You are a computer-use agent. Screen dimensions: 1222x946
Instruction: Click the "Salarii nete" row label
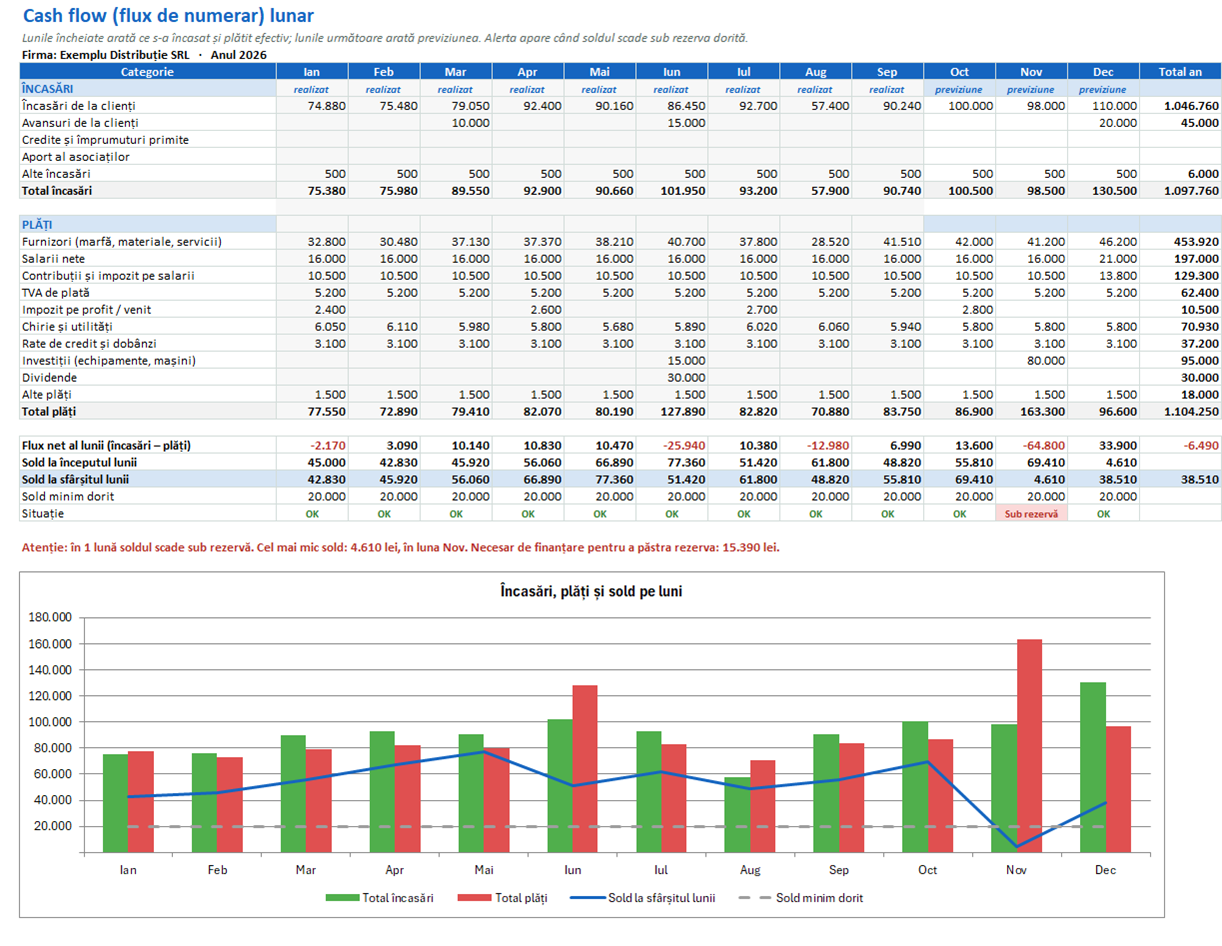[x=52, y=258]
